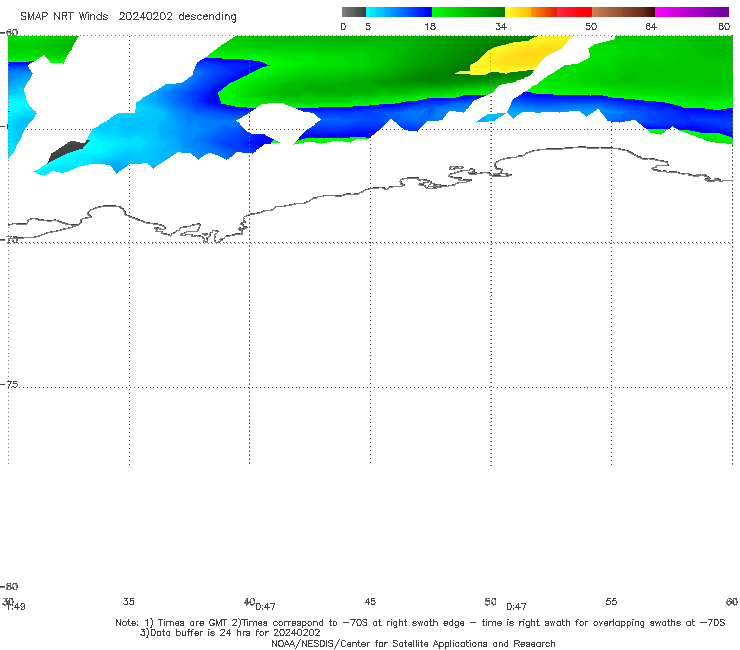The image size is (740, 650).
Task: Click the word "descending" in the title
Action: pos(208,17)
